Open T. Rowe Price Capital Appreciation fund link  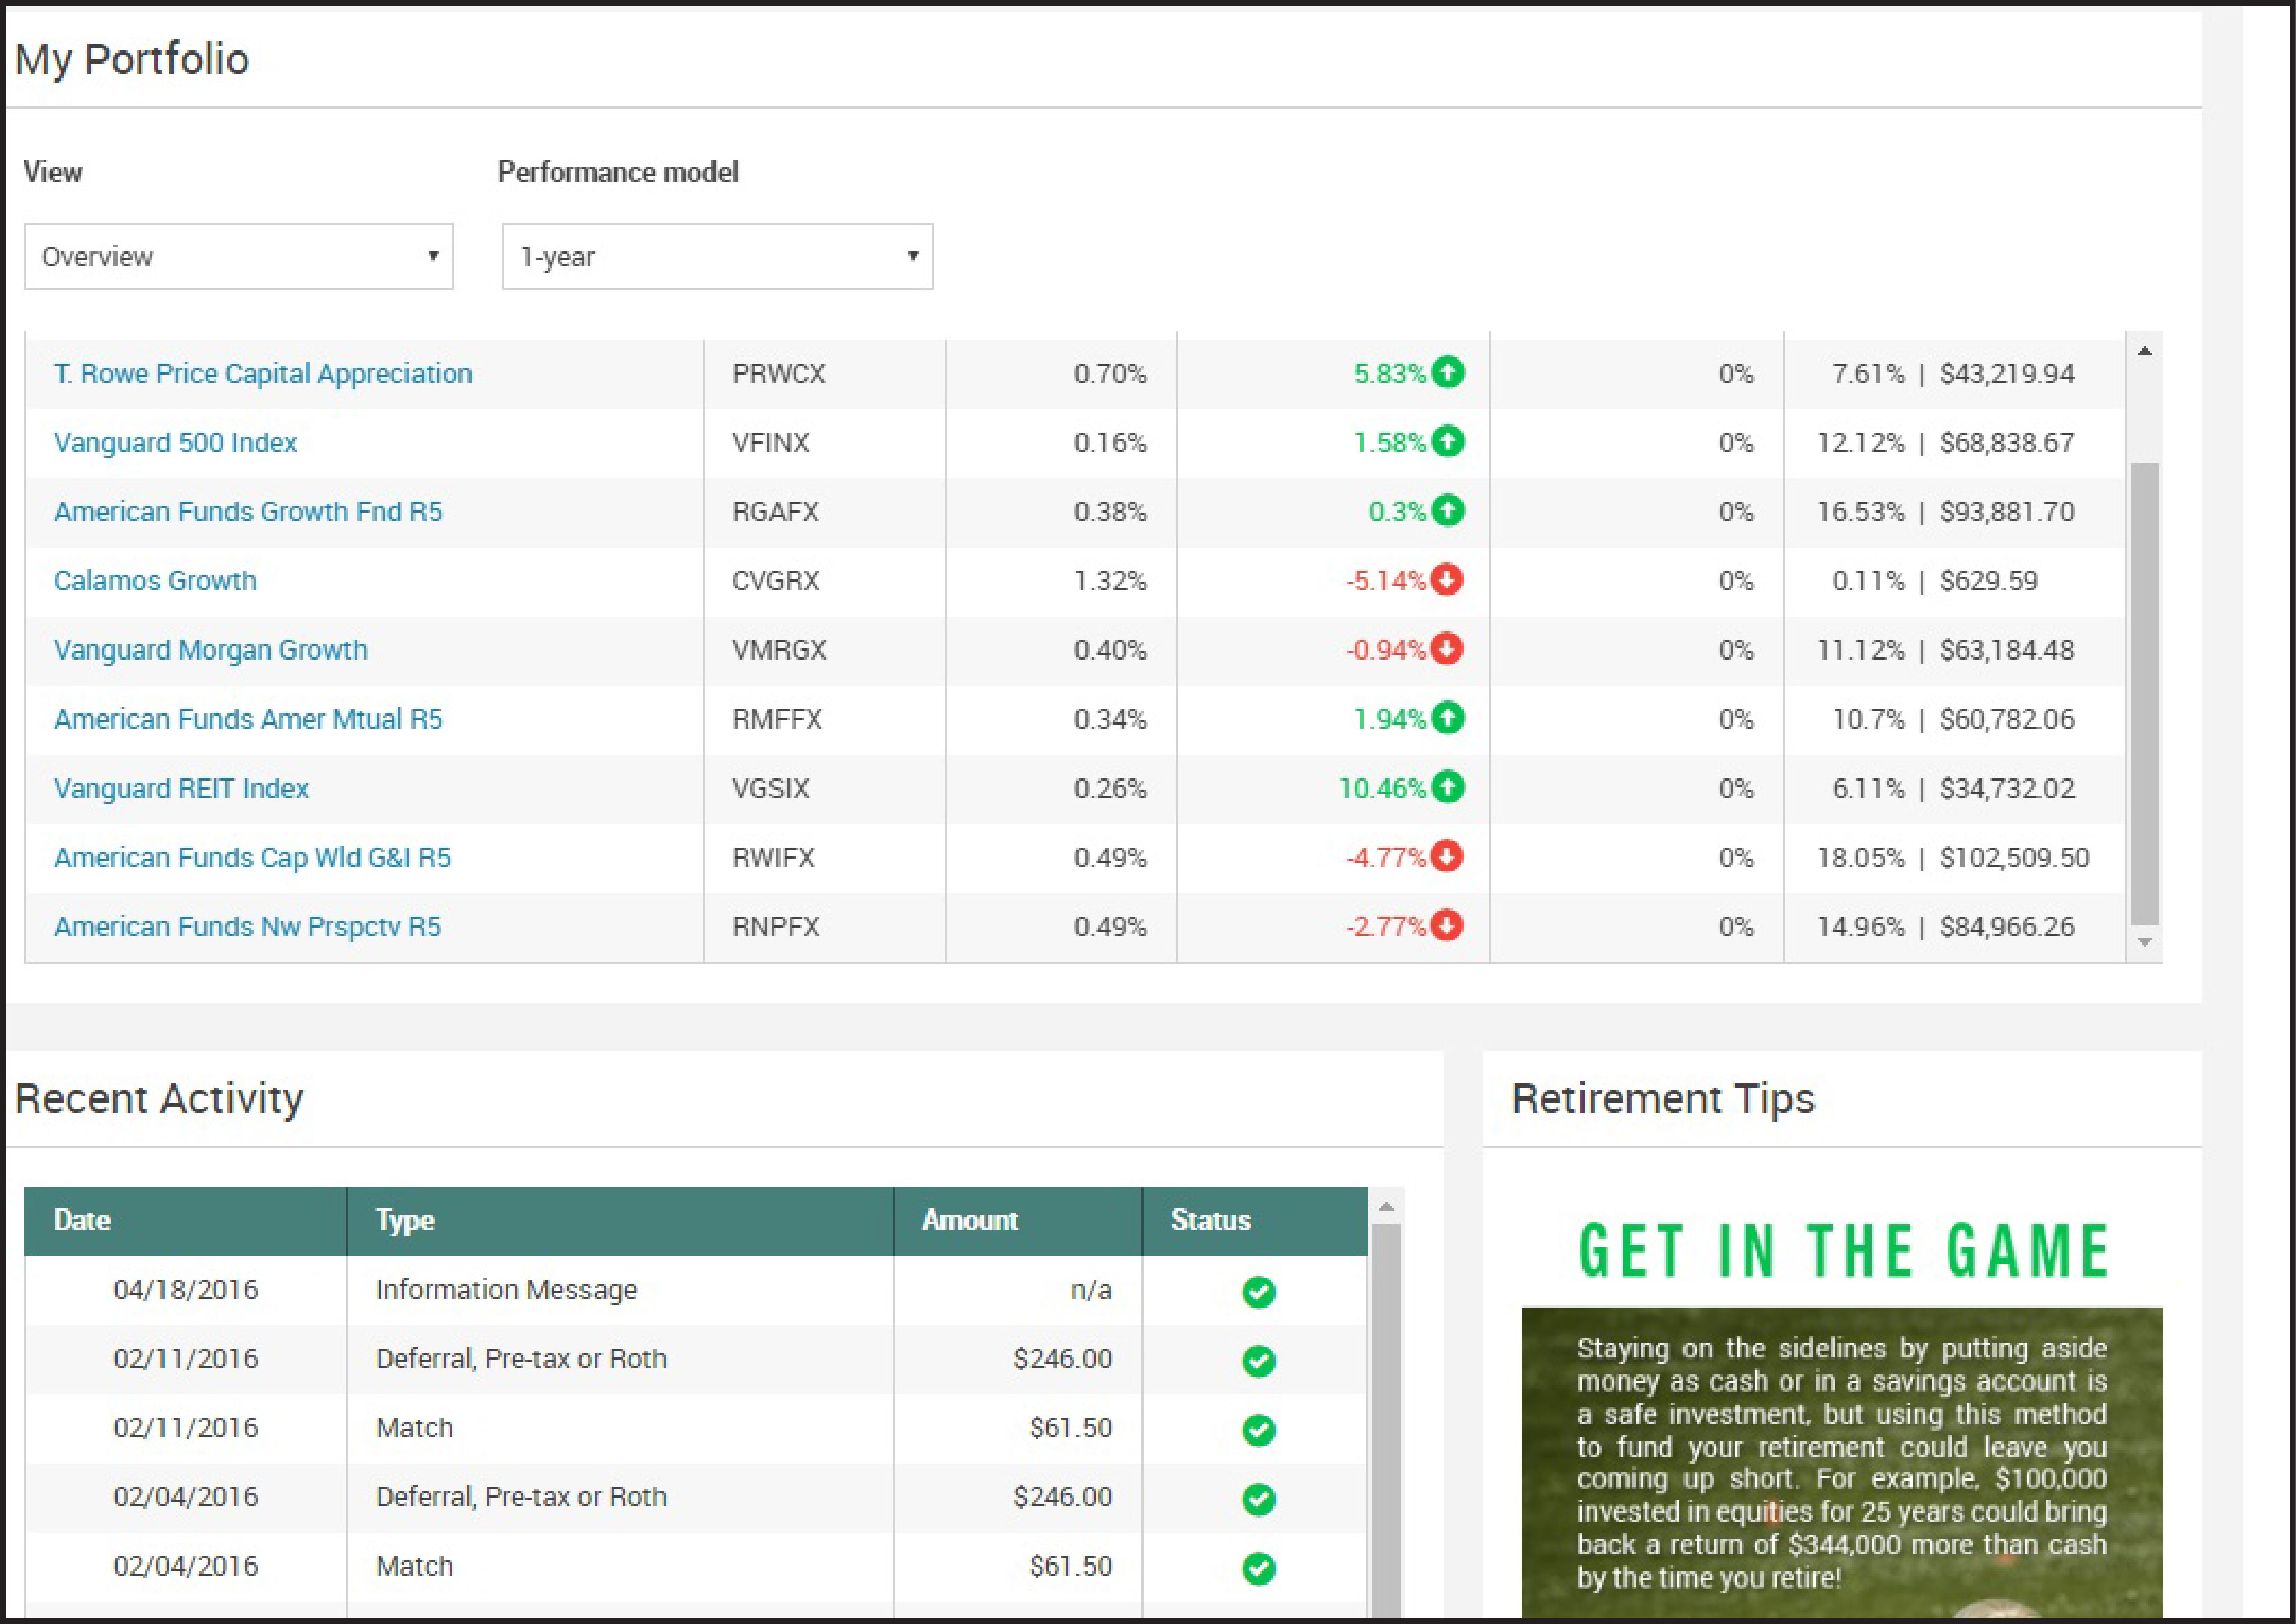pyautogui.click(x=263, y=374)
